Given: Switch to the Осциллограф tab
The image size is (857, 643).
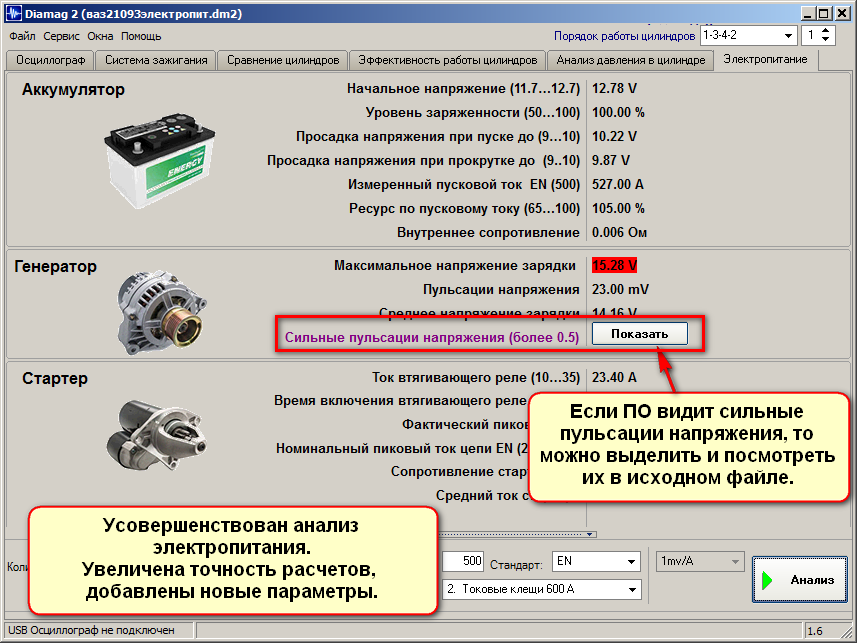Looking at the screenshot, I should (50, 60).
